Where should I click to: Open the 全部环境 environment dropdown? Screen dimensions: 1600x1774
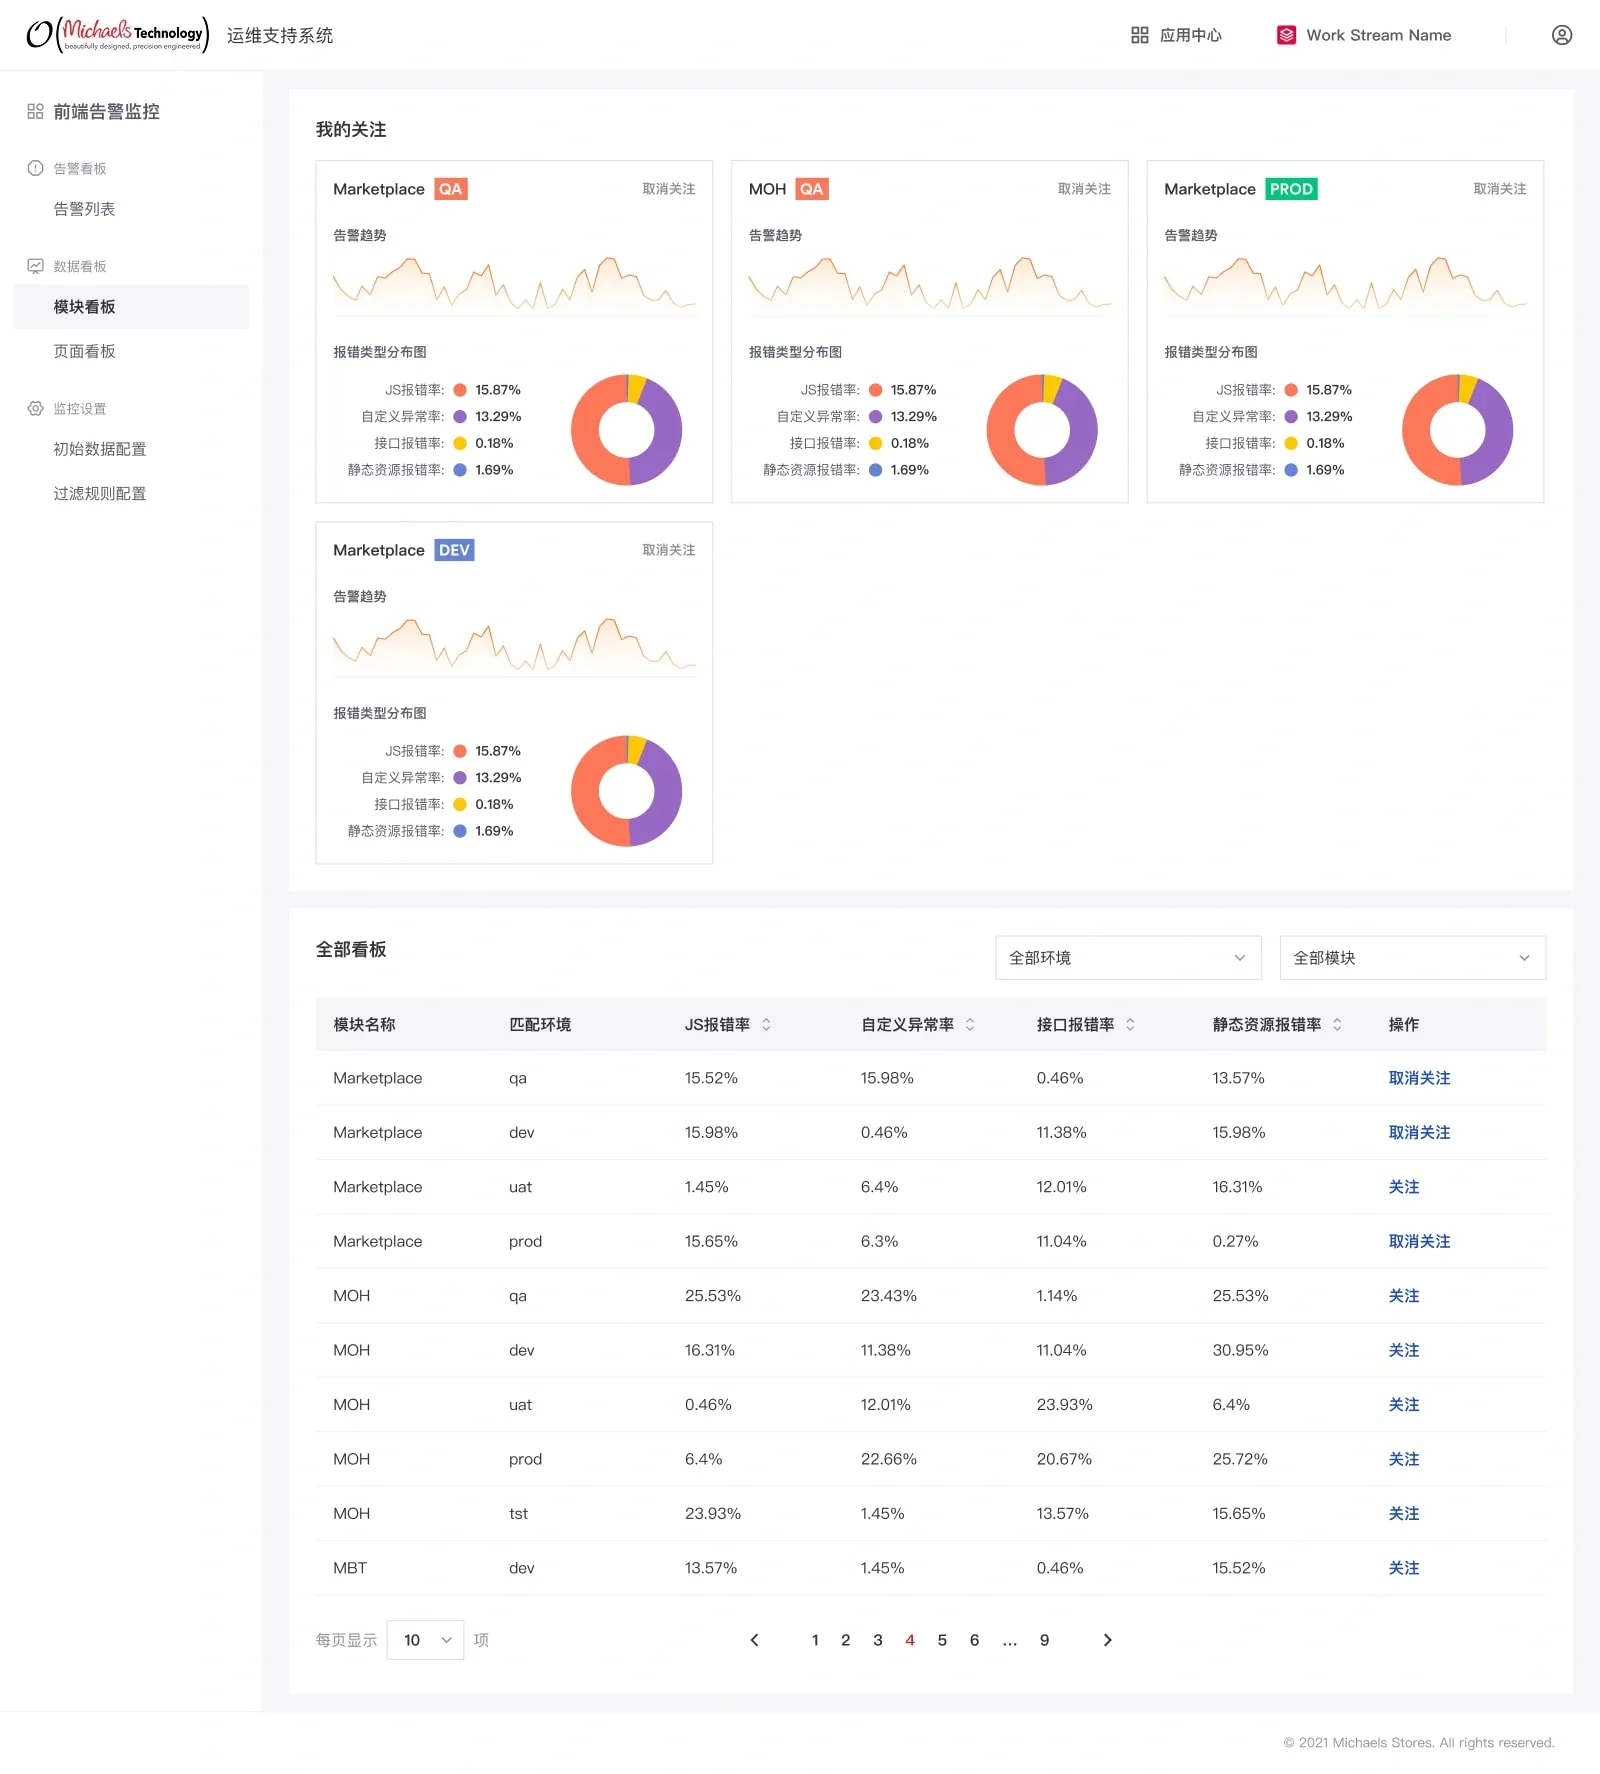[x=1128, y=958]
